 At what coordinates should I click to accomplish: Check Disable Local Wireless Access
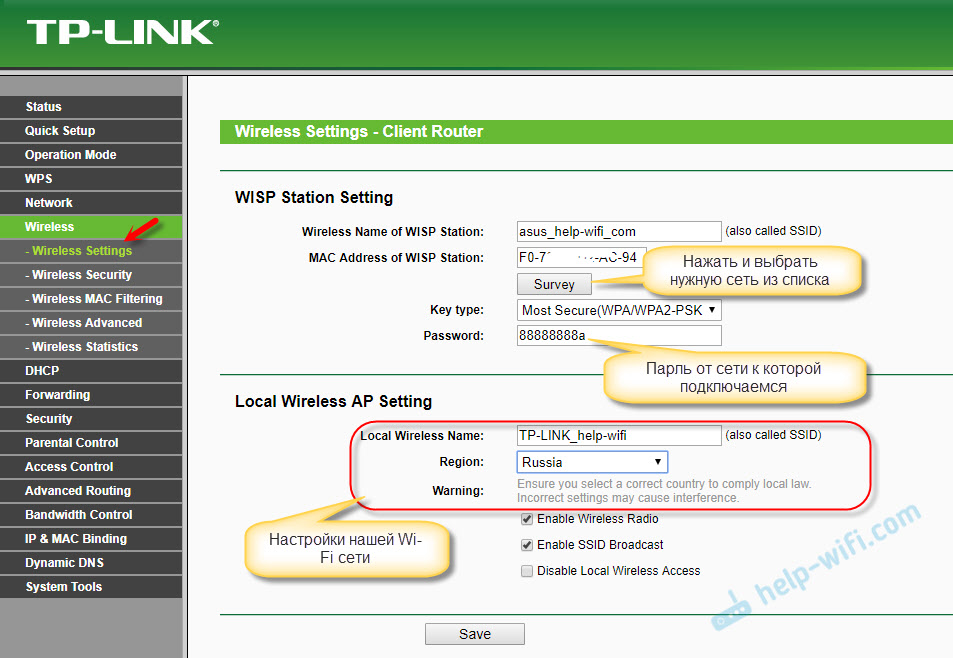(x=527, y=571)
